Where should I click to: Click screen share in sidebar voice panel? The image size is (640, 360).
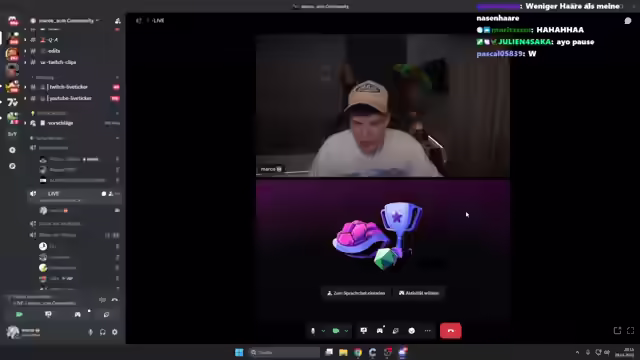[48, 314]
